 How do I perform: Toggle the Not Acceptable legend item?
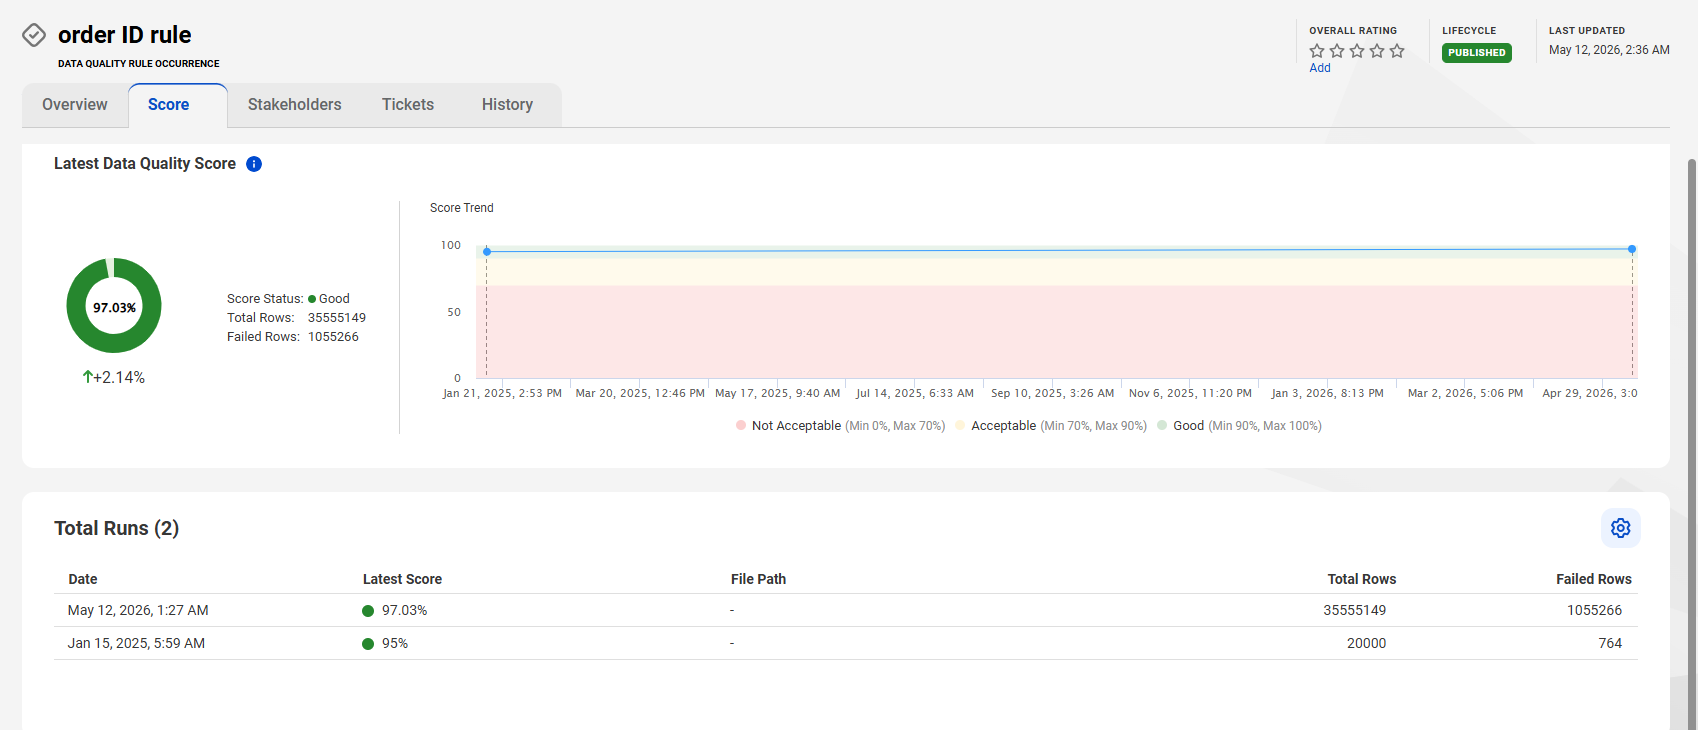840,426
